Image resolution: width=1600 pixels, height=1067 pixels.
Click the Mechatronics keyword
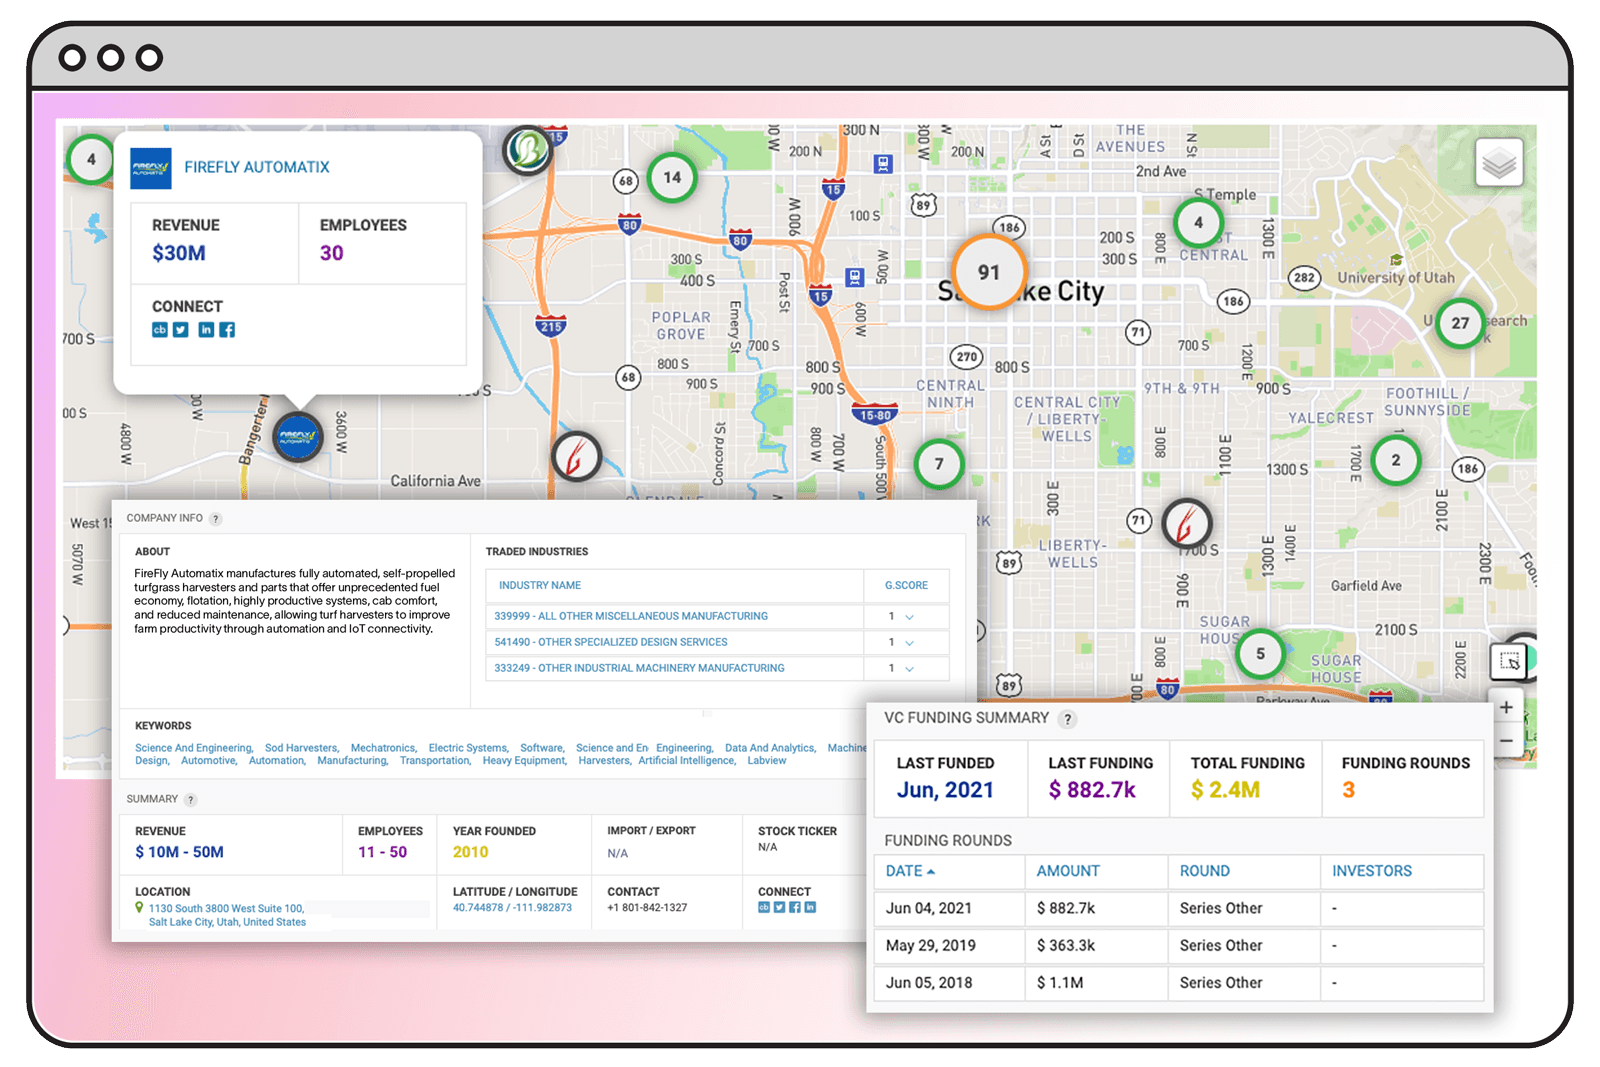384,748
